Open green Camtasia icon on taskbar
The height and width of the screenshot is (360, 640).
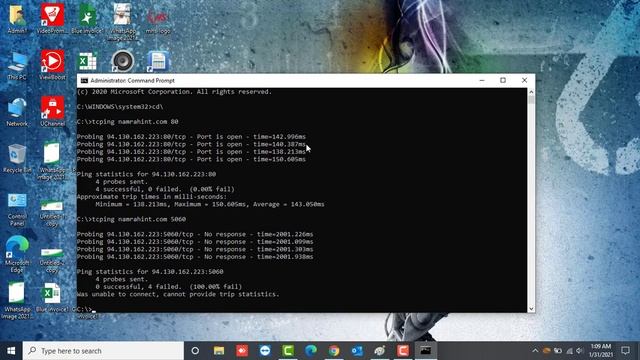click(288, 351)
